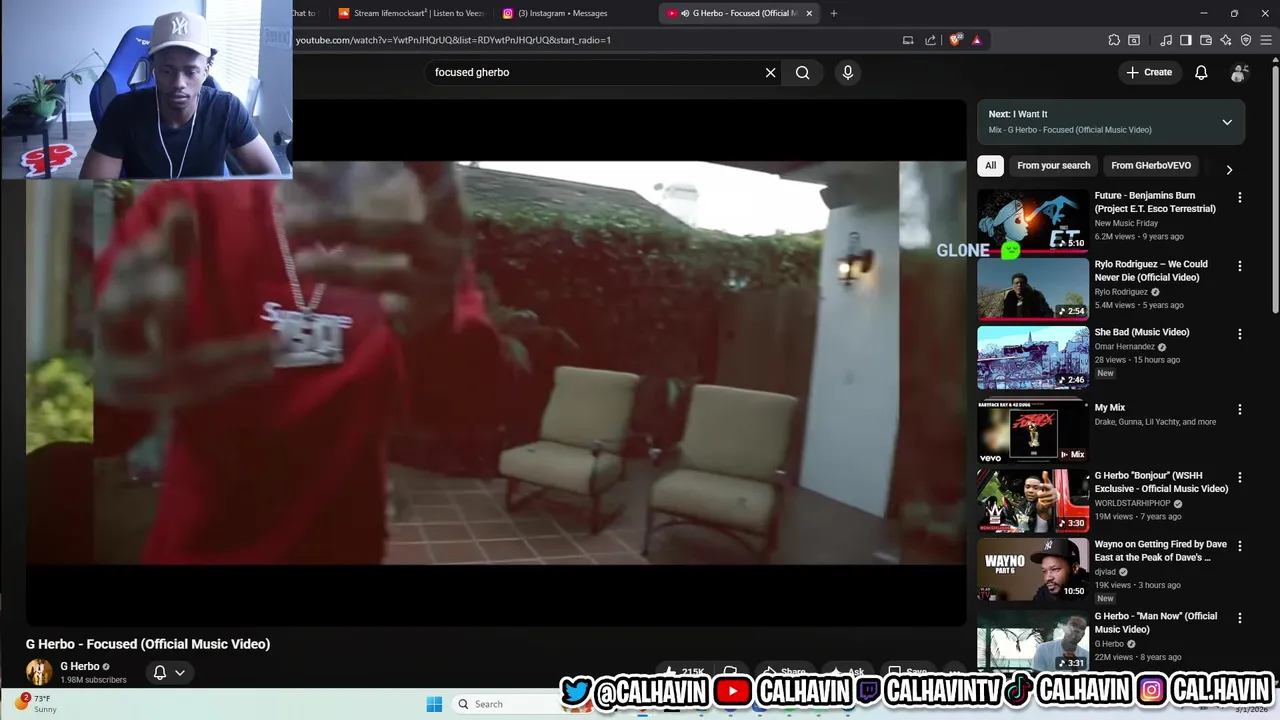Screen dimensions: 1280x720
Task: Open more options for She Bad video
Action: [x=1240, y=334]
